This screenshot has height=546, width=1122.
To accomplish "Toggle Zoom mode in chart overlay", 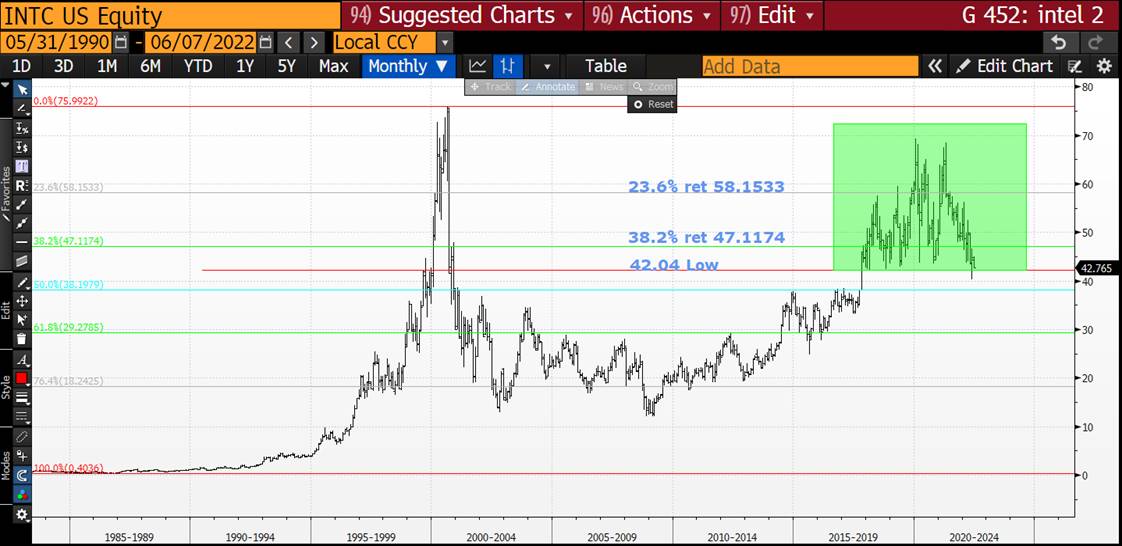I will [x=653, y=87].
